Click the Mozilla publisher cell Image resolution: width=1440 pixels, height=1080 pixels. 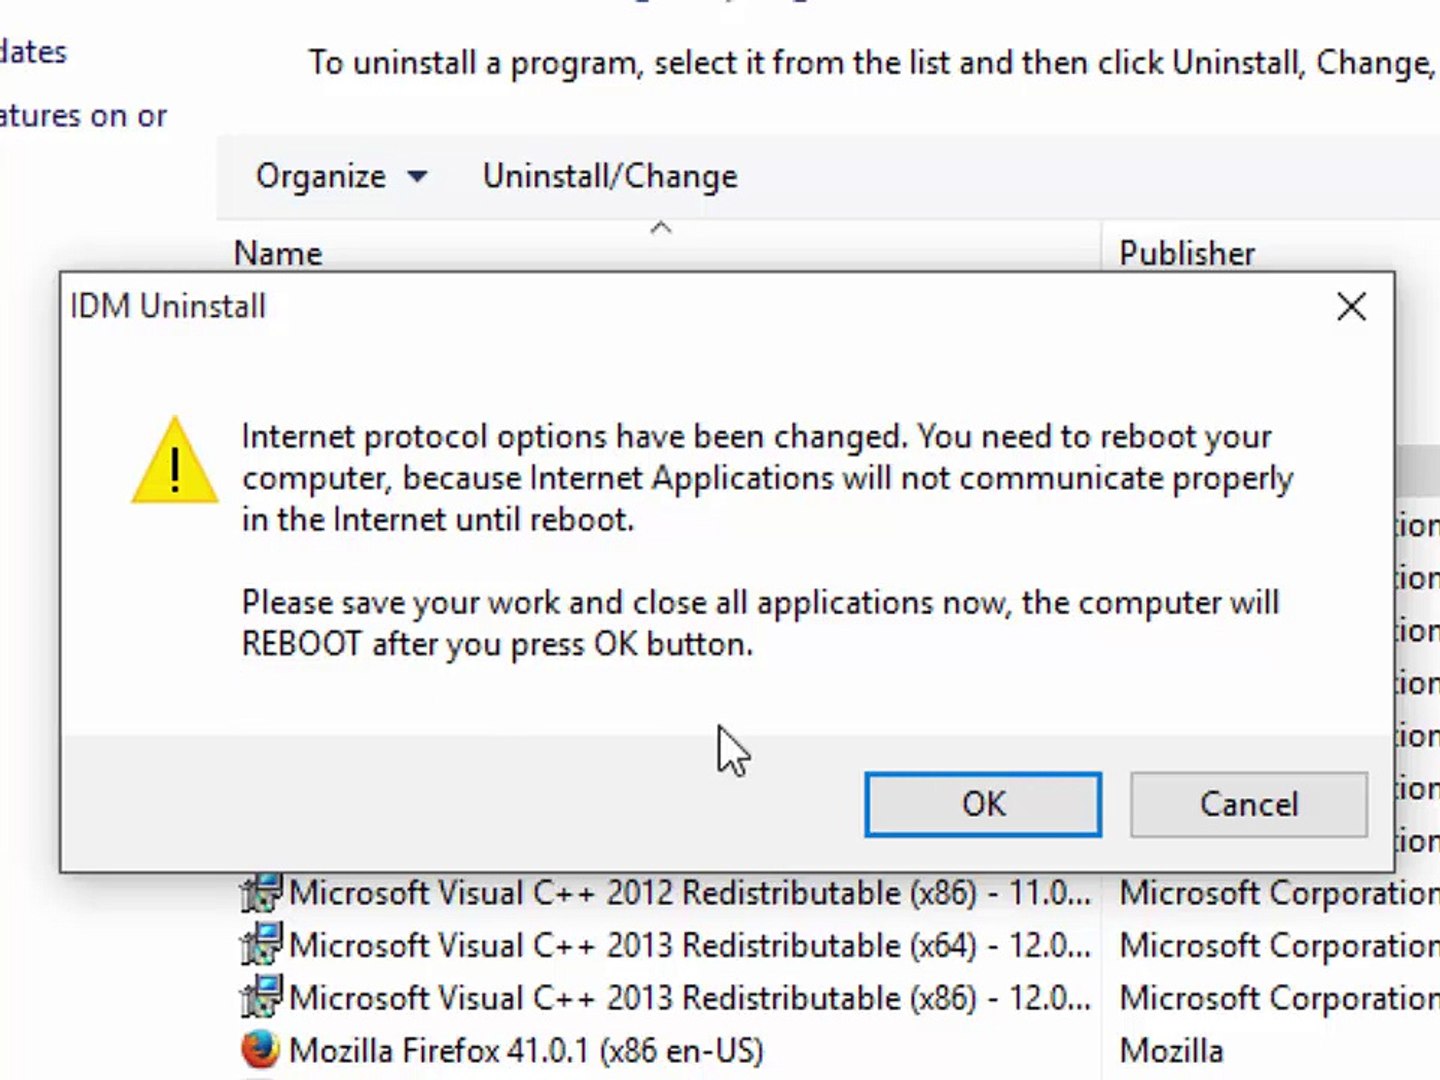coord(1171,1050)
